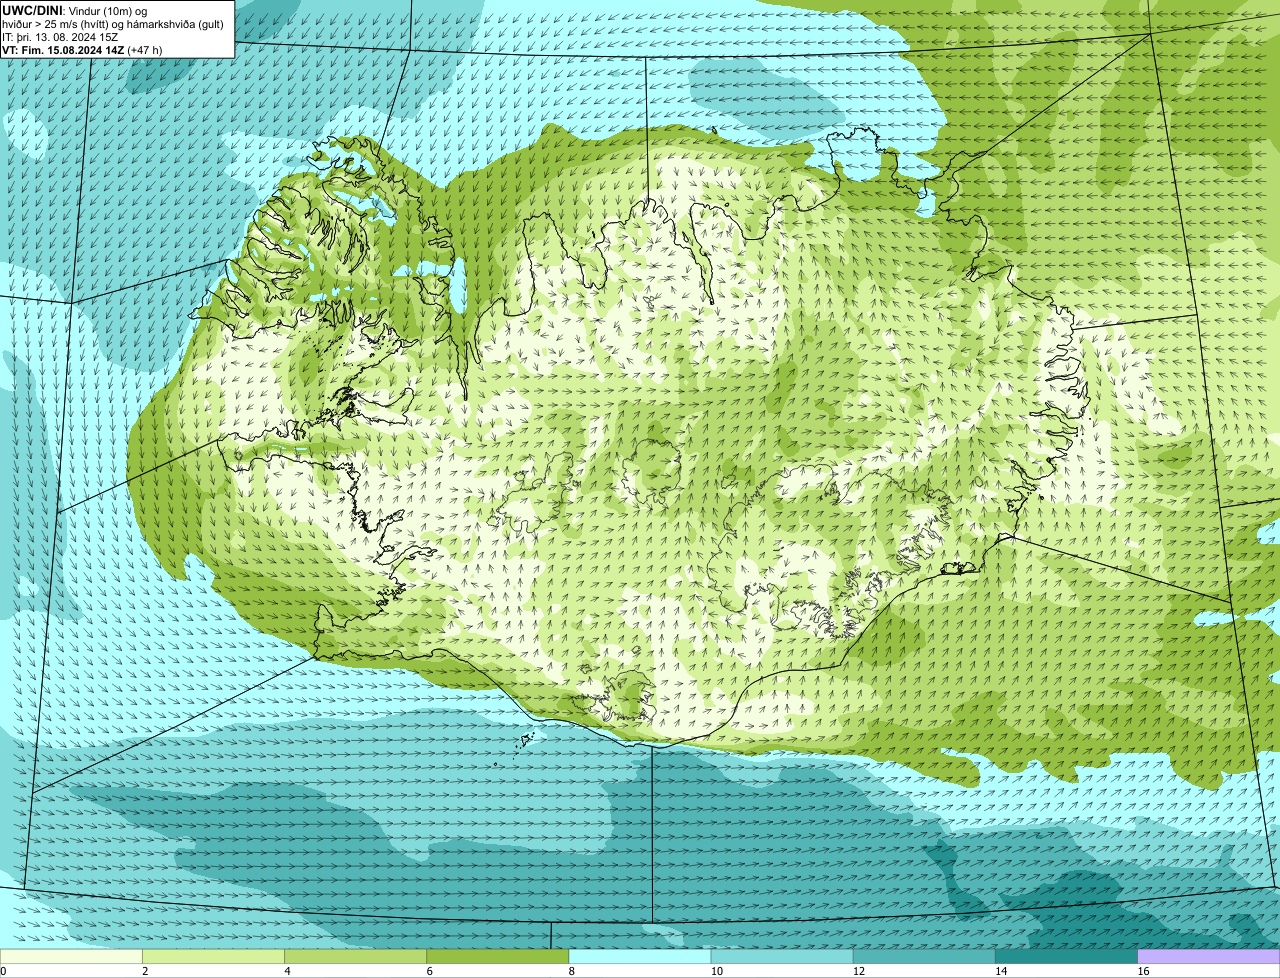1280x978 pixels.
Task: Click the 6–8 olive green legend swatch
Action: tap(498, 956)
